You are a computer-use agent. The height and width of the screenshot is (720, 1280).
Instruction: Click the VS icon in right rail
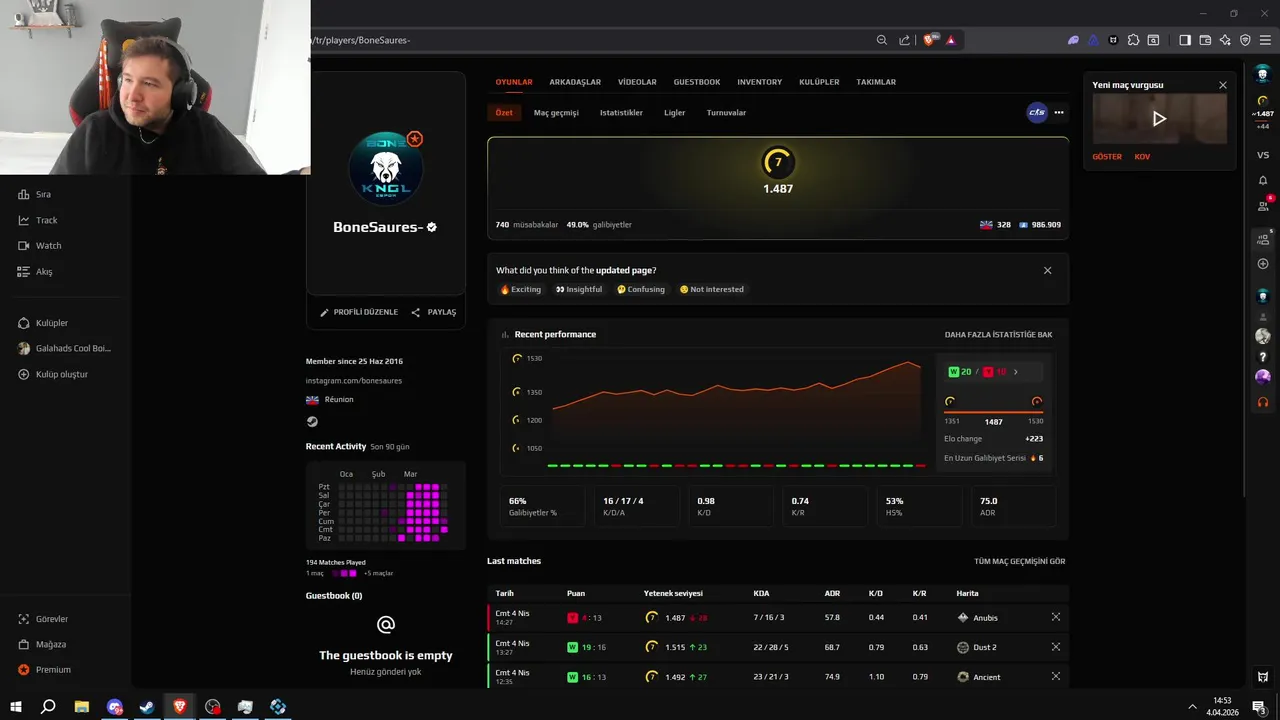click(1263, 155)
